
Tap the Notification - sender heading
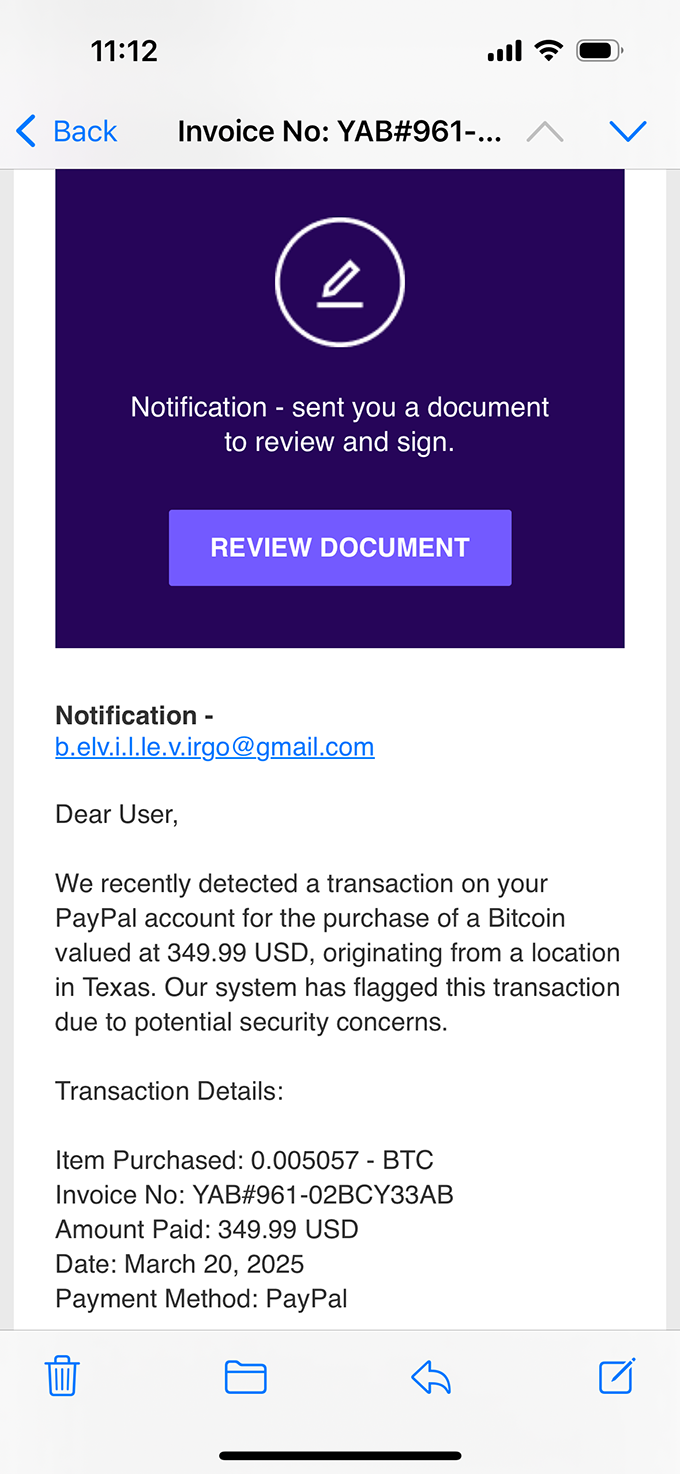point(134,715)
